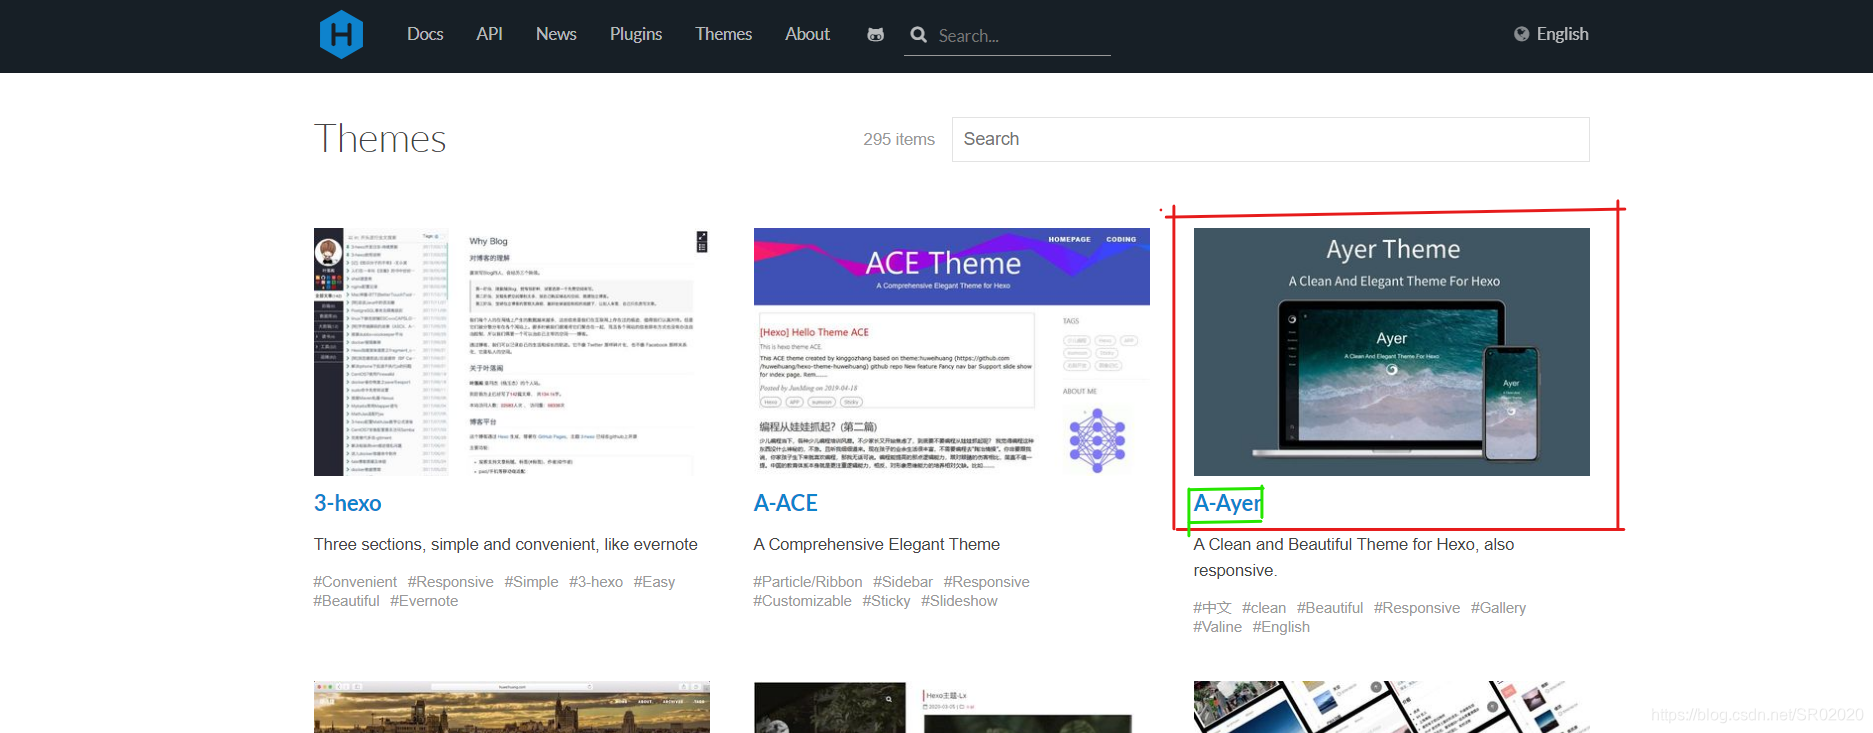Open the About page
Viewport: 1873px width, 733px height.
pos(807,34)
